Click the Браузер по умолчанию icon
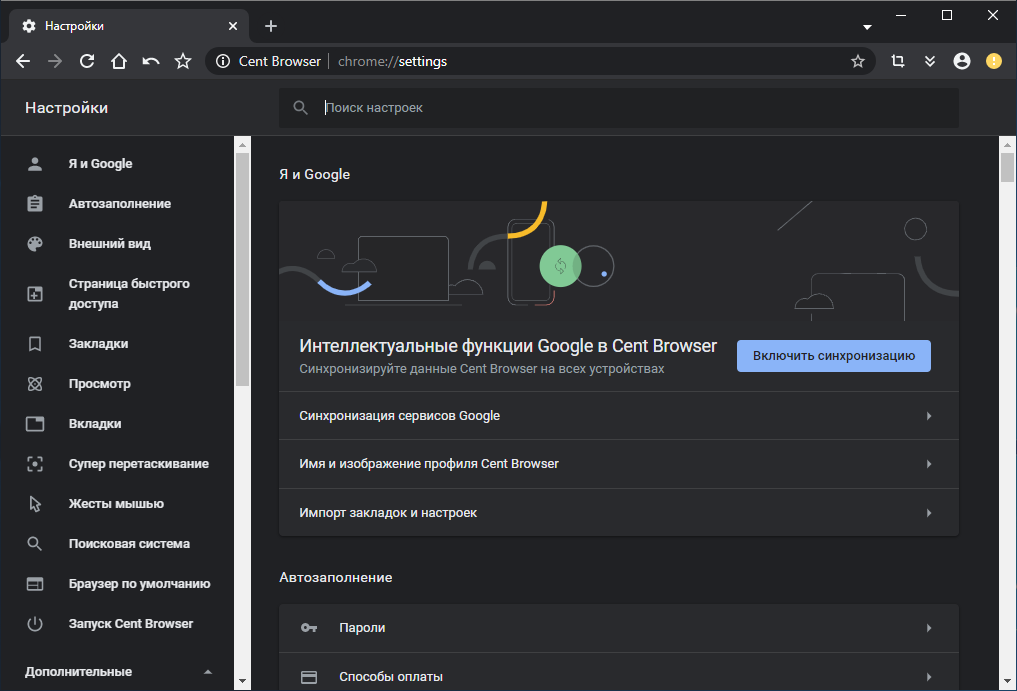Screen dimensions: 1017x691 pos(35,584)
